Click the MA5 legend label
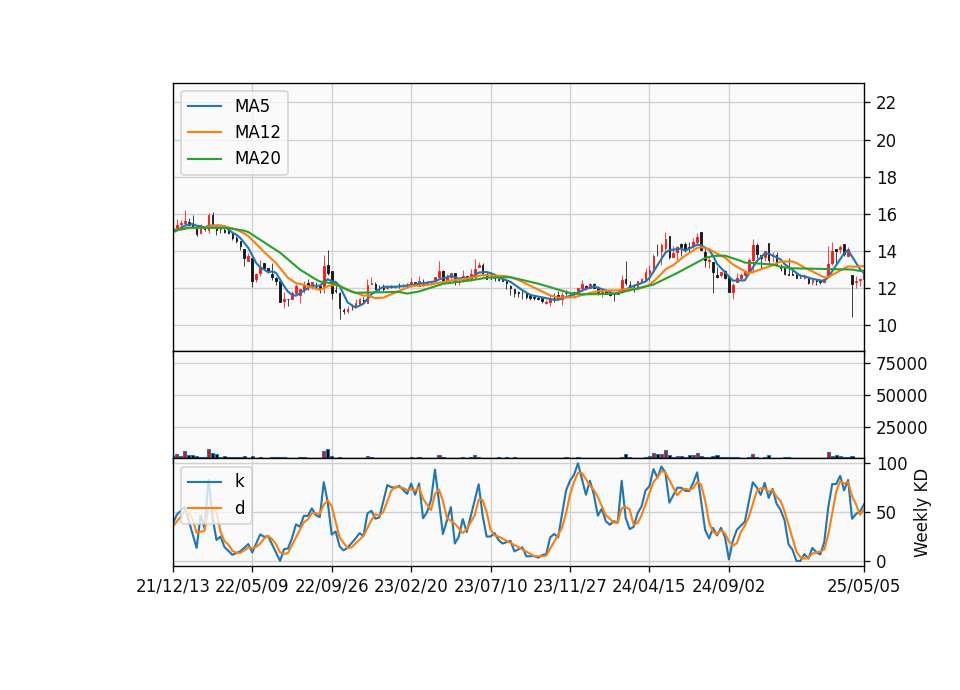This screenshot has width=960, height=690. tap(252, 106)
